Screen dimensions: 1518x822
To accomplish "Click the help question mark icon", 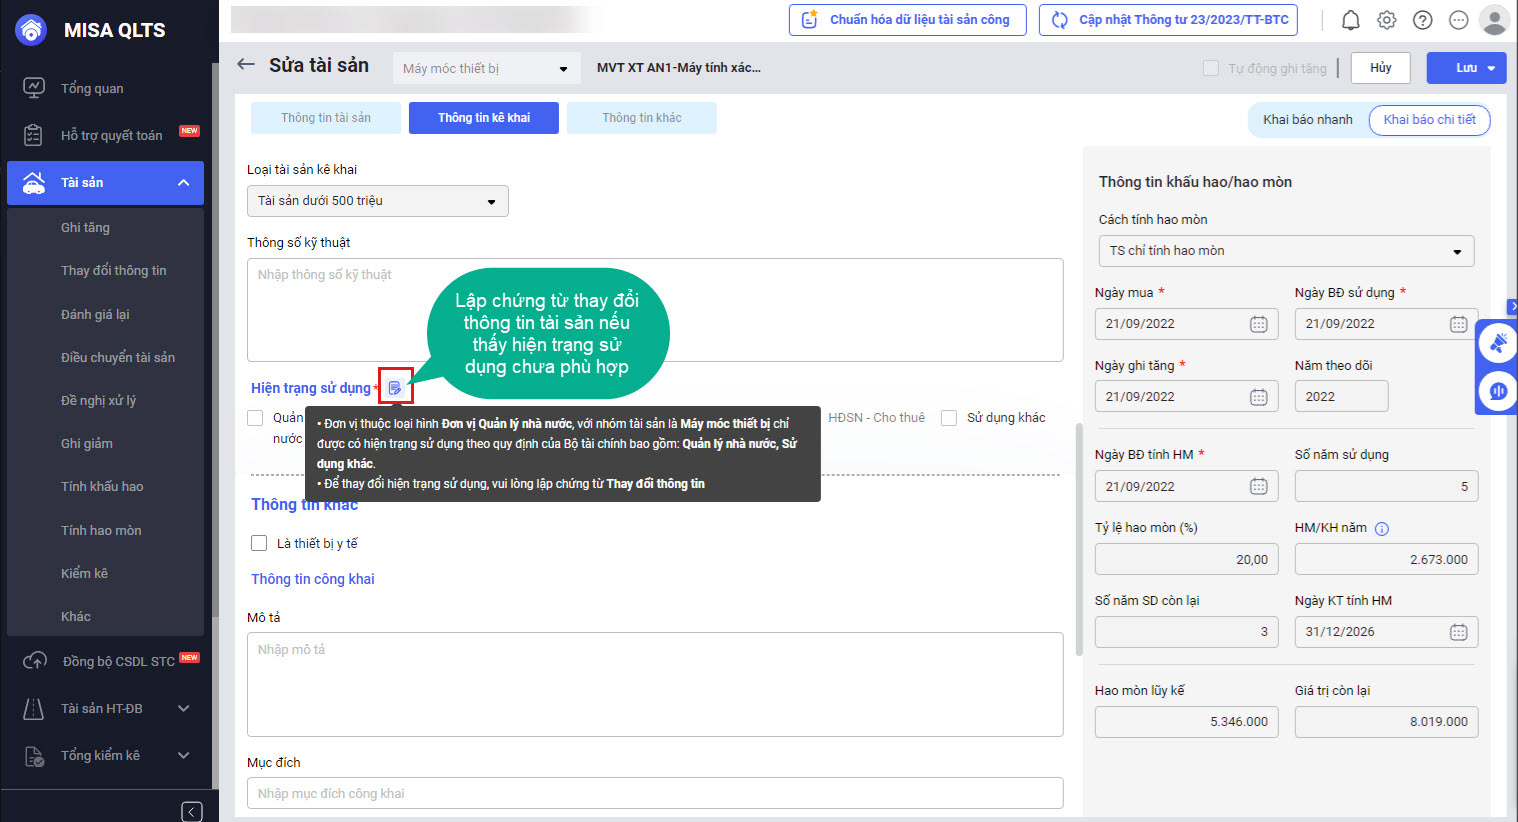I will tap(1422, 20).
